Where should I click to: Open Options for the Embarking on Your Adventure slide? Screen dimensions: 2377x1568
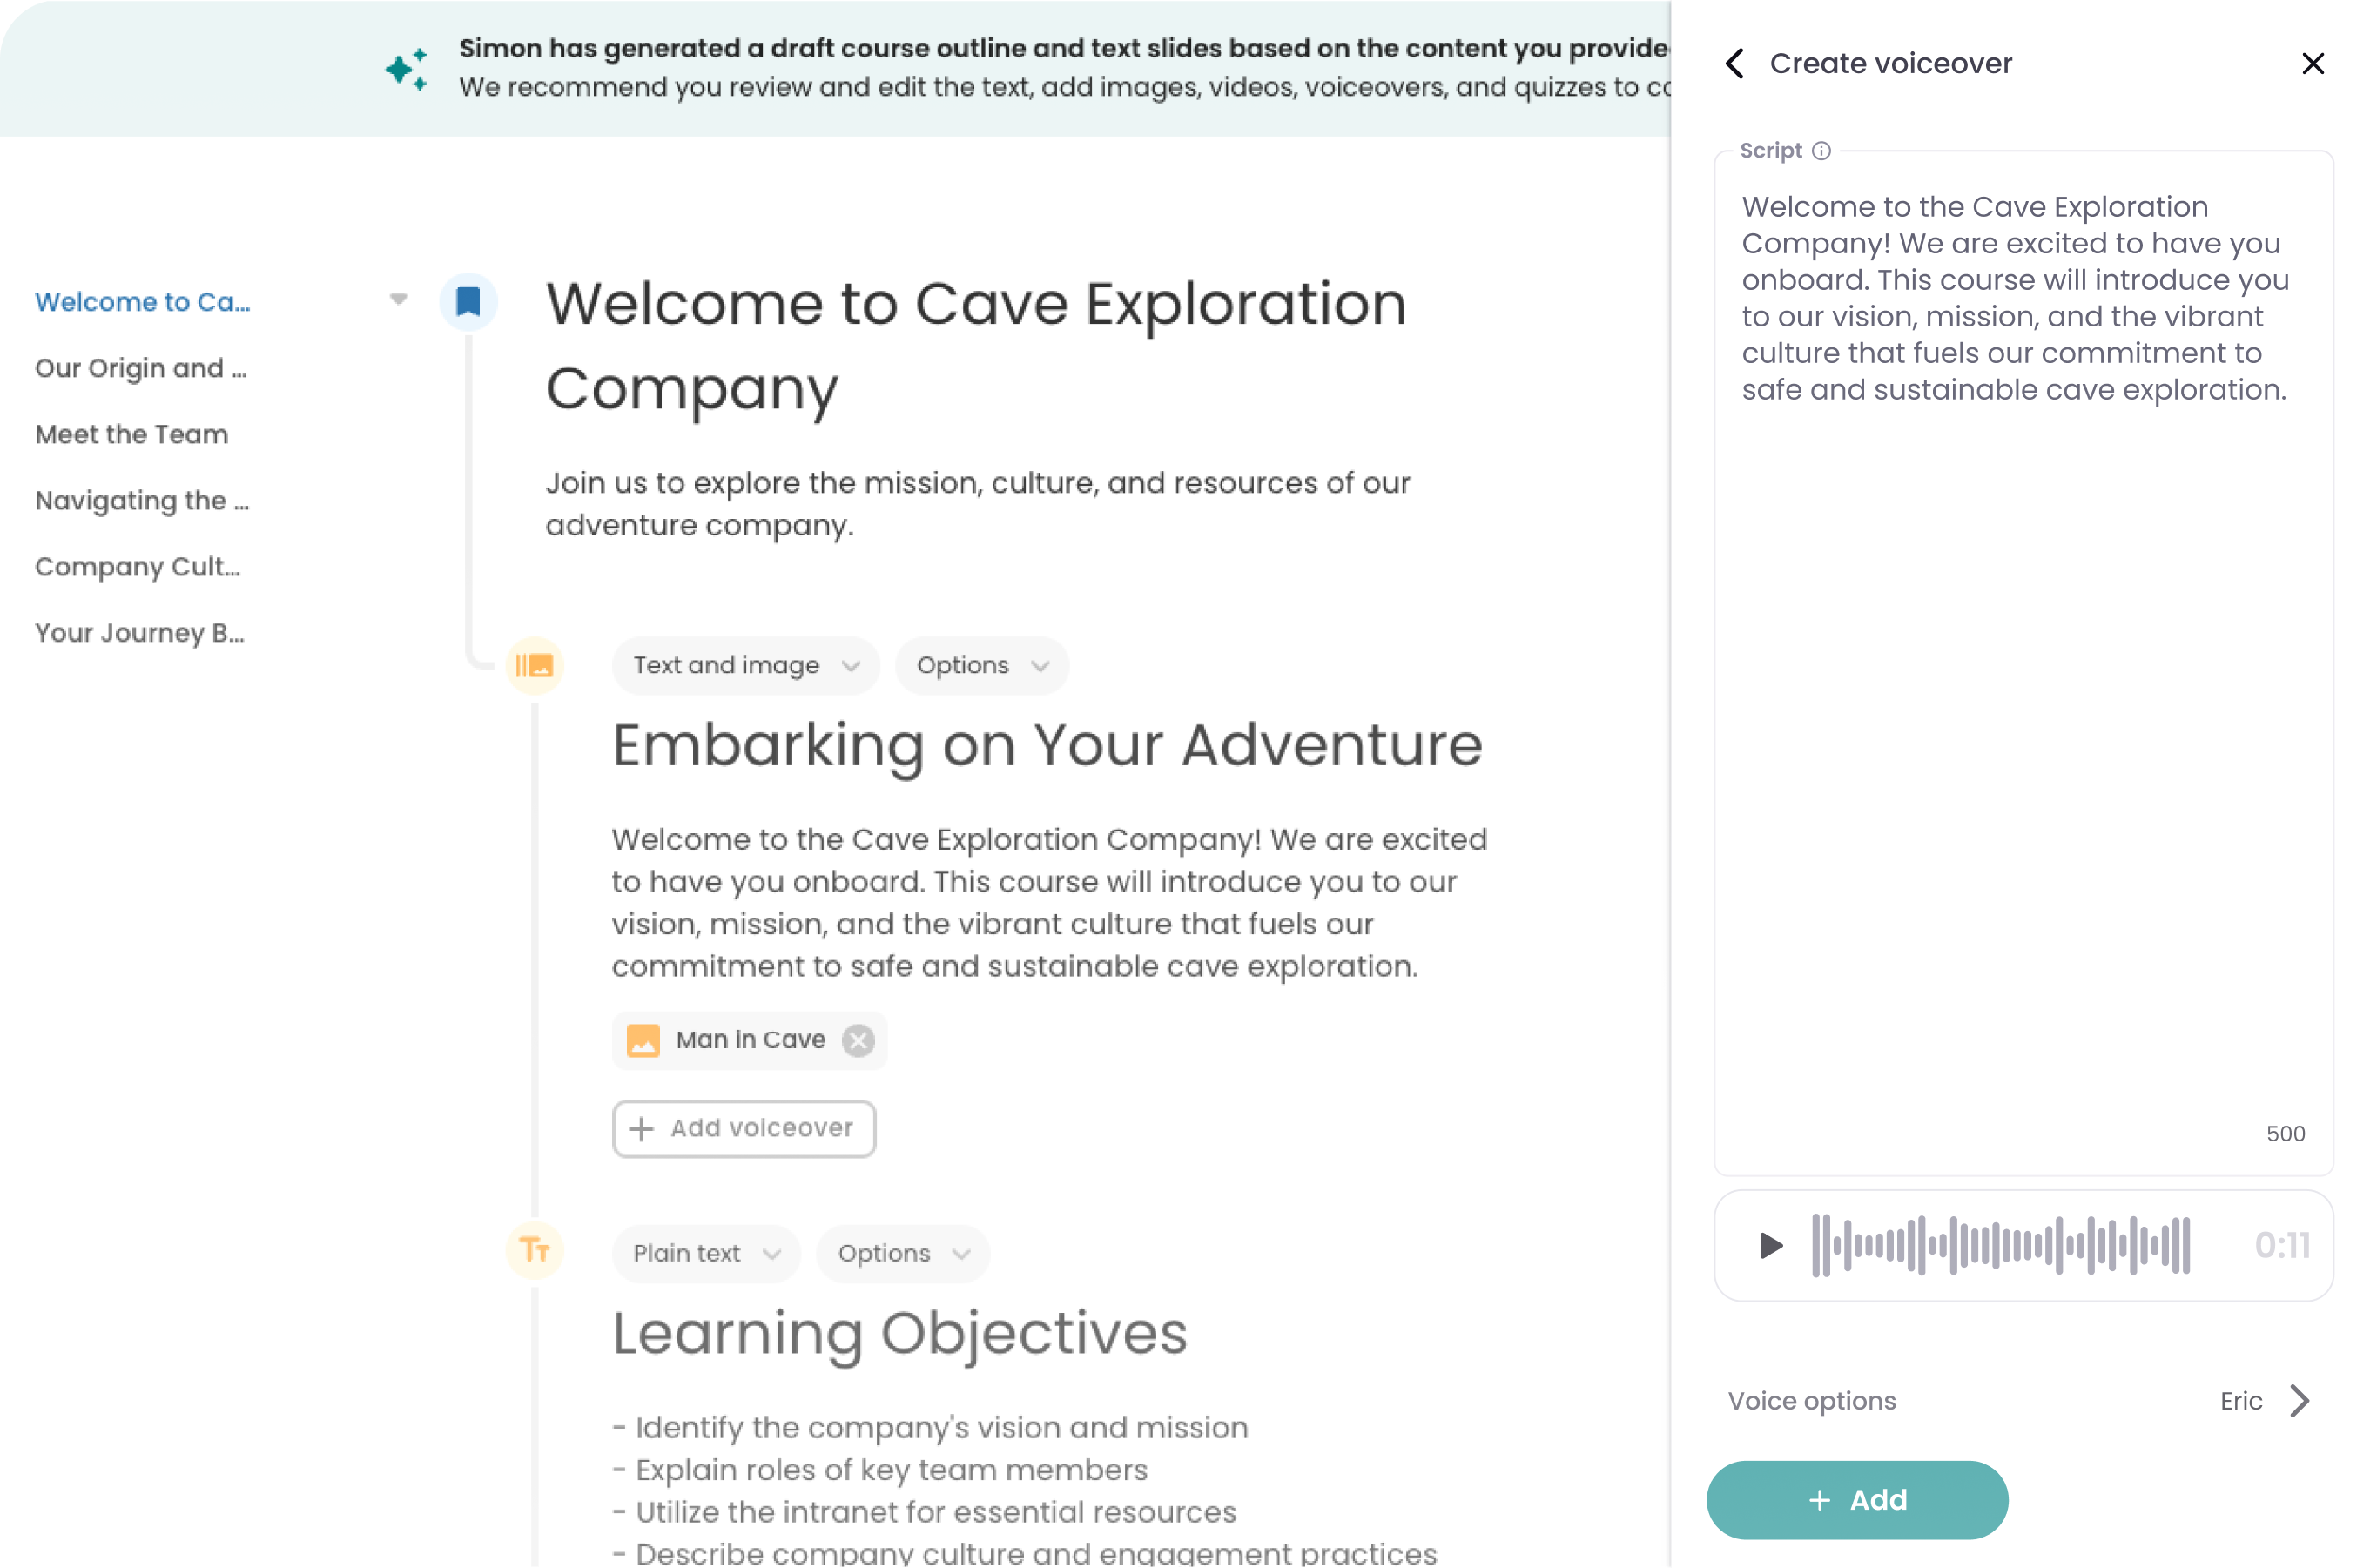tap(981, 665)
